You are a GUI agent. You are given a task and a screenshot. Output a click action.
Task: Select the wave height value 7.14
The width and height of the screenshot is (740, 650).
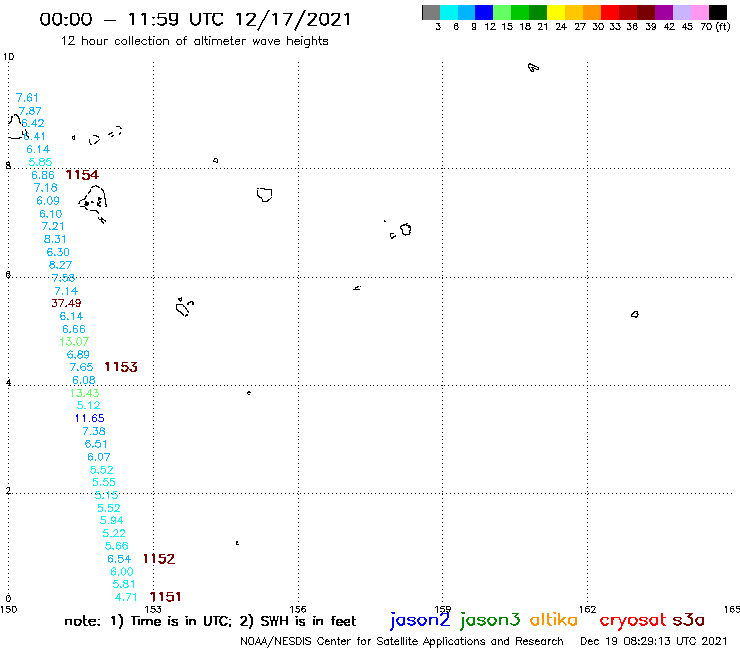coord(66,291)
